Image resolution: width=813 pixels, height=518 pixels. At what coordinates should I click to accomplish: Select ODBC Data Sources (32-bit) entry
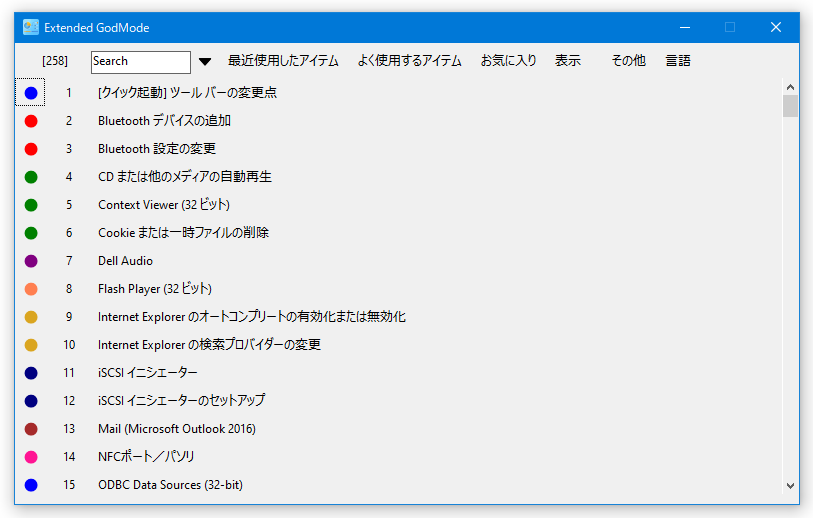(x=171, y=485)
